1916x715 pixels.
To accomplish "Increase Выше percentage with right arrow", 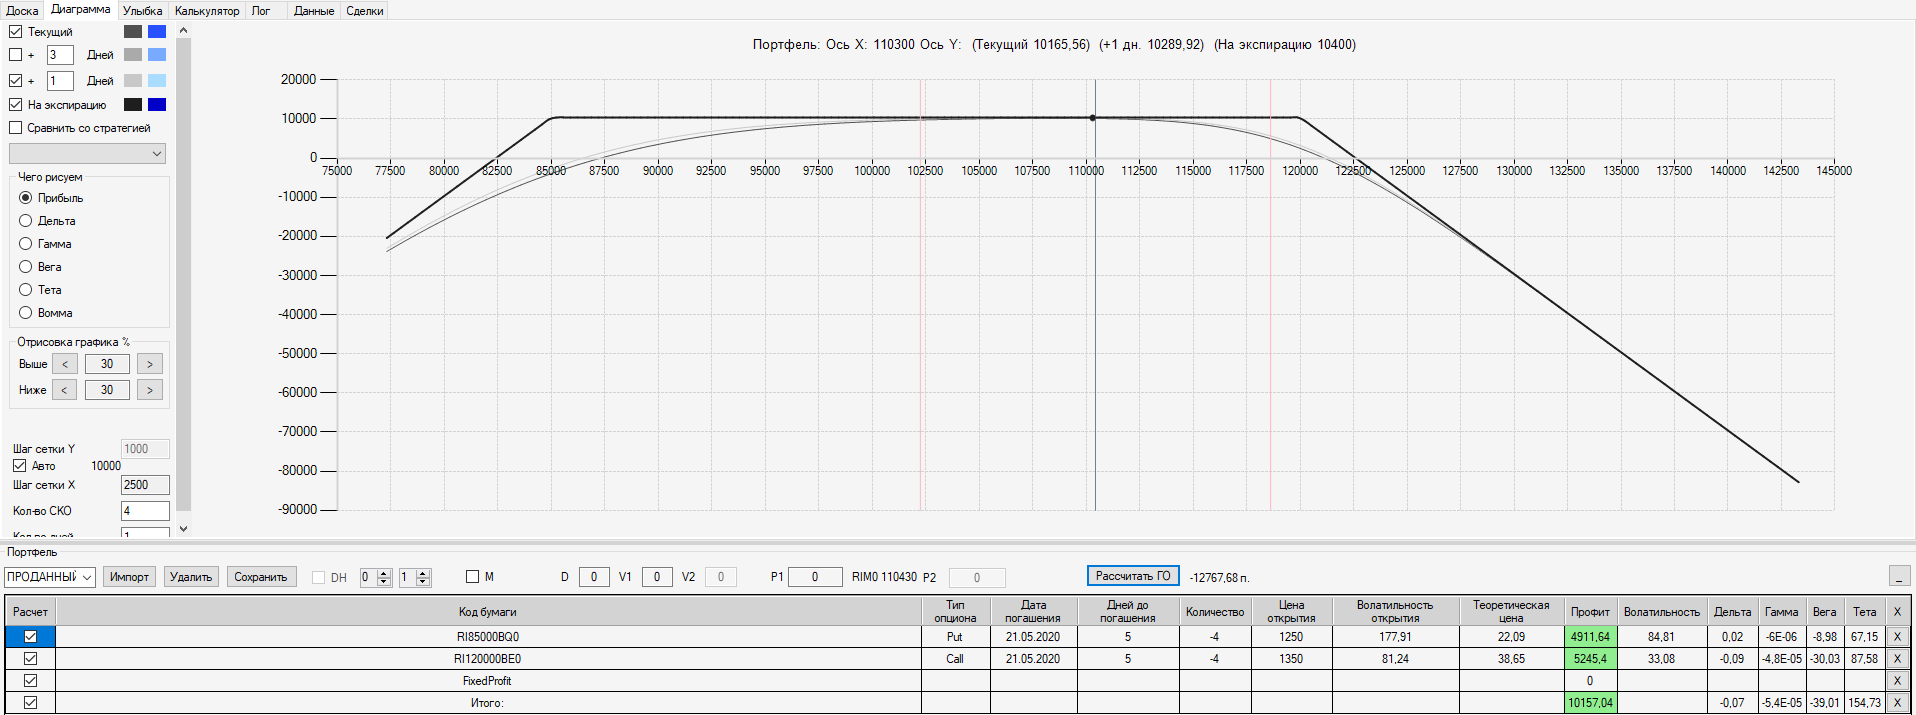I will (x=150, y=364).
